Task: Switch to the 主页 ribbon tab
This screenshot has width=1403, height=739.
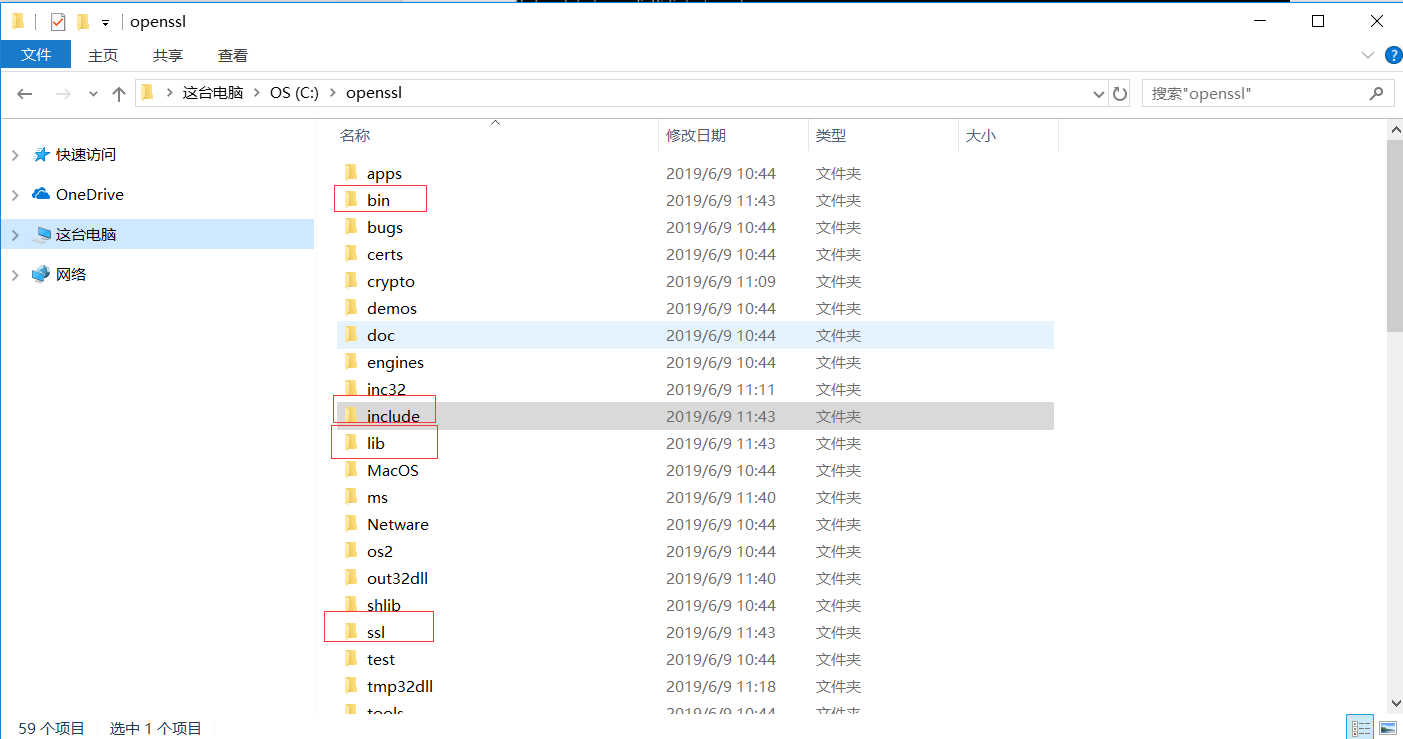Action: (103, 55)
